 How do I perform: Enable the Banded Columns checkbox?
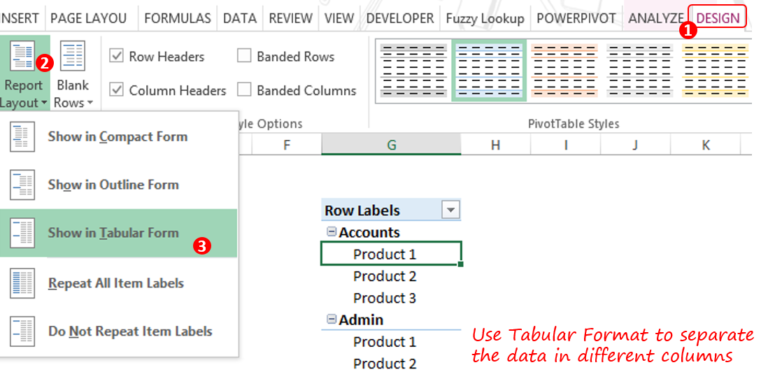tap(244, 90)
